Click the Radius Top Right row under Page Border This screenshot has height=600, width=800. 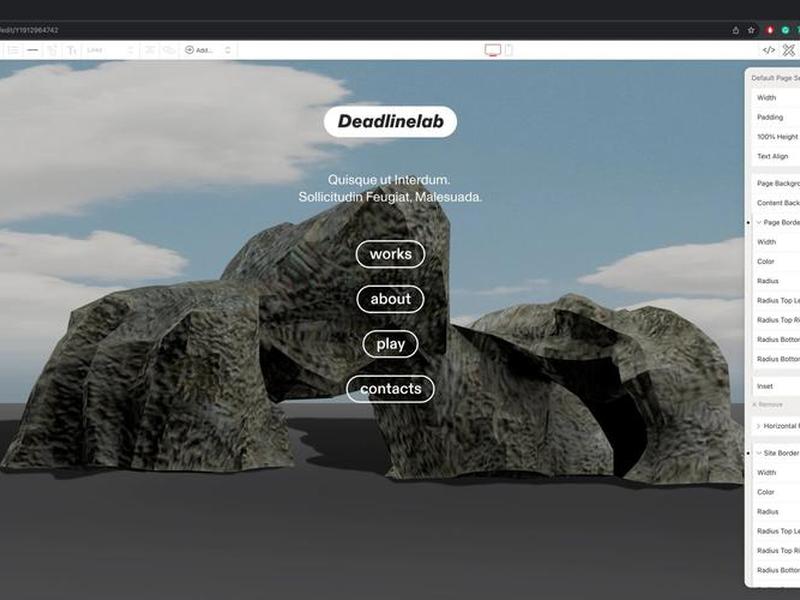pos(776,320)
